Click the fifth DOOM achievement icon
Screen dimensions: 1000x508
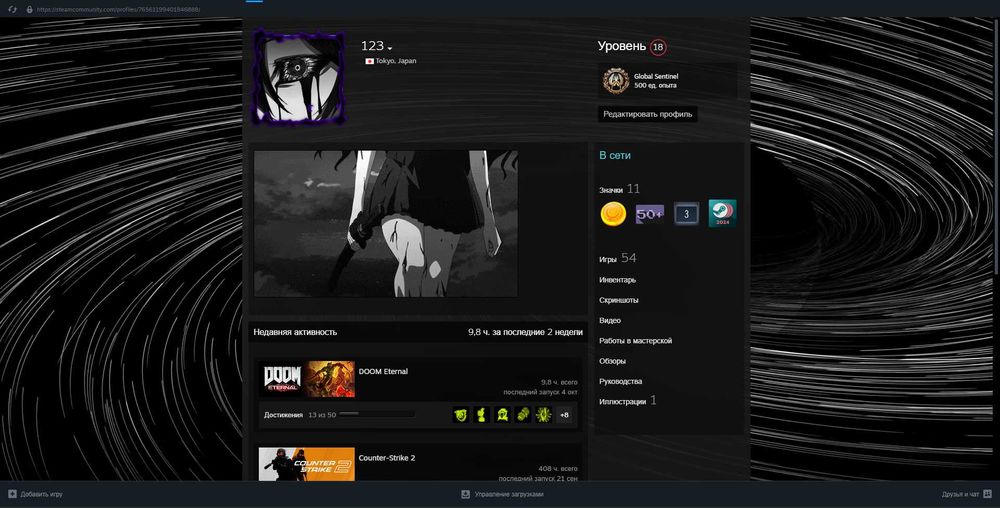(543, 415)
